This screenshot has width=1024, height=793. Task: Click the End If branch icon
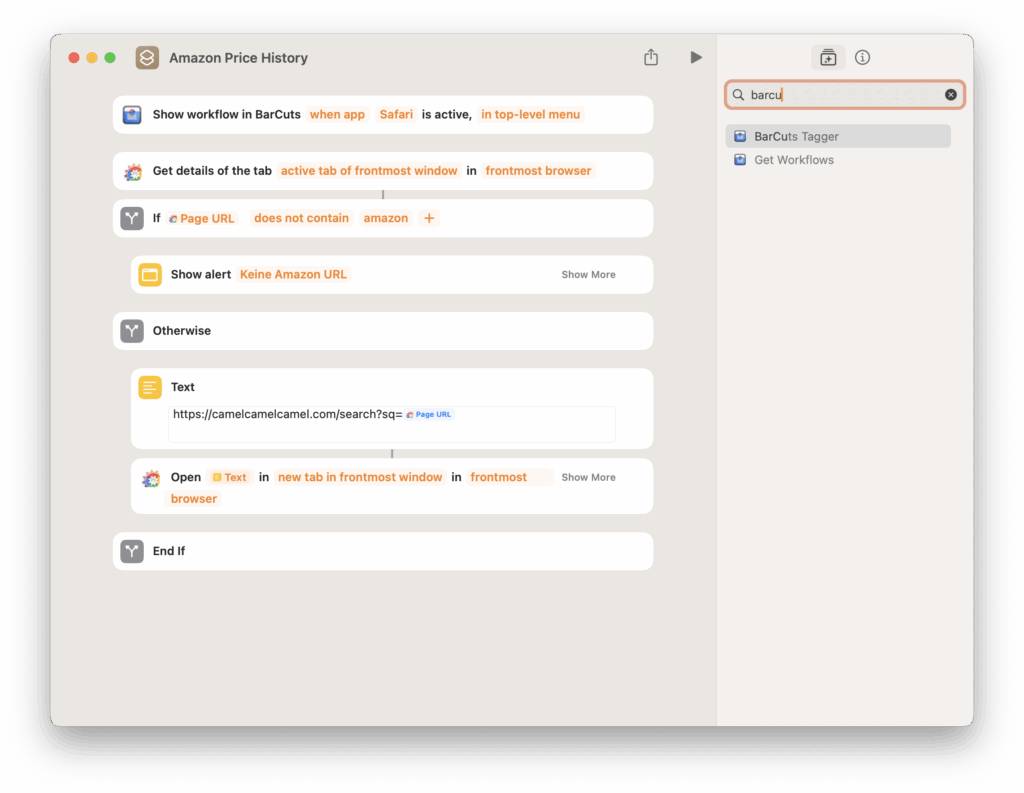[x=132, y=551]
